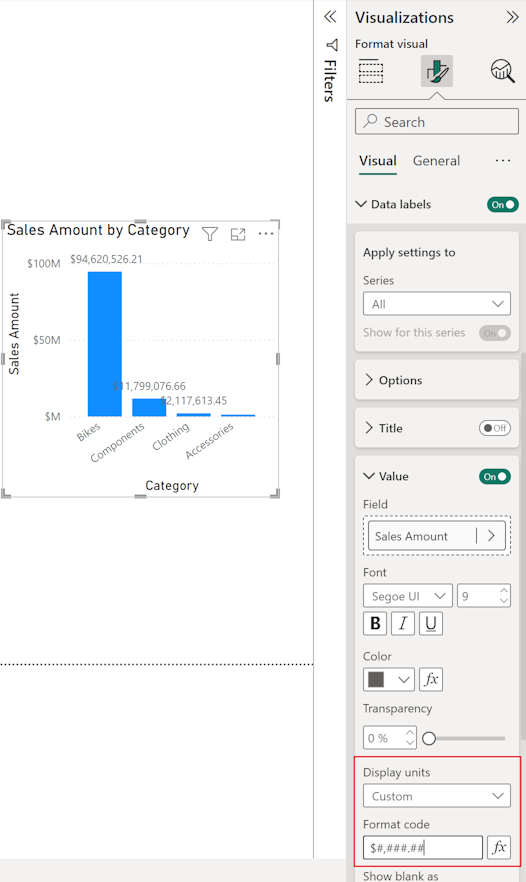Click the Accessories axis label
This screenshot has width=526, height=882.
(209, 440)
